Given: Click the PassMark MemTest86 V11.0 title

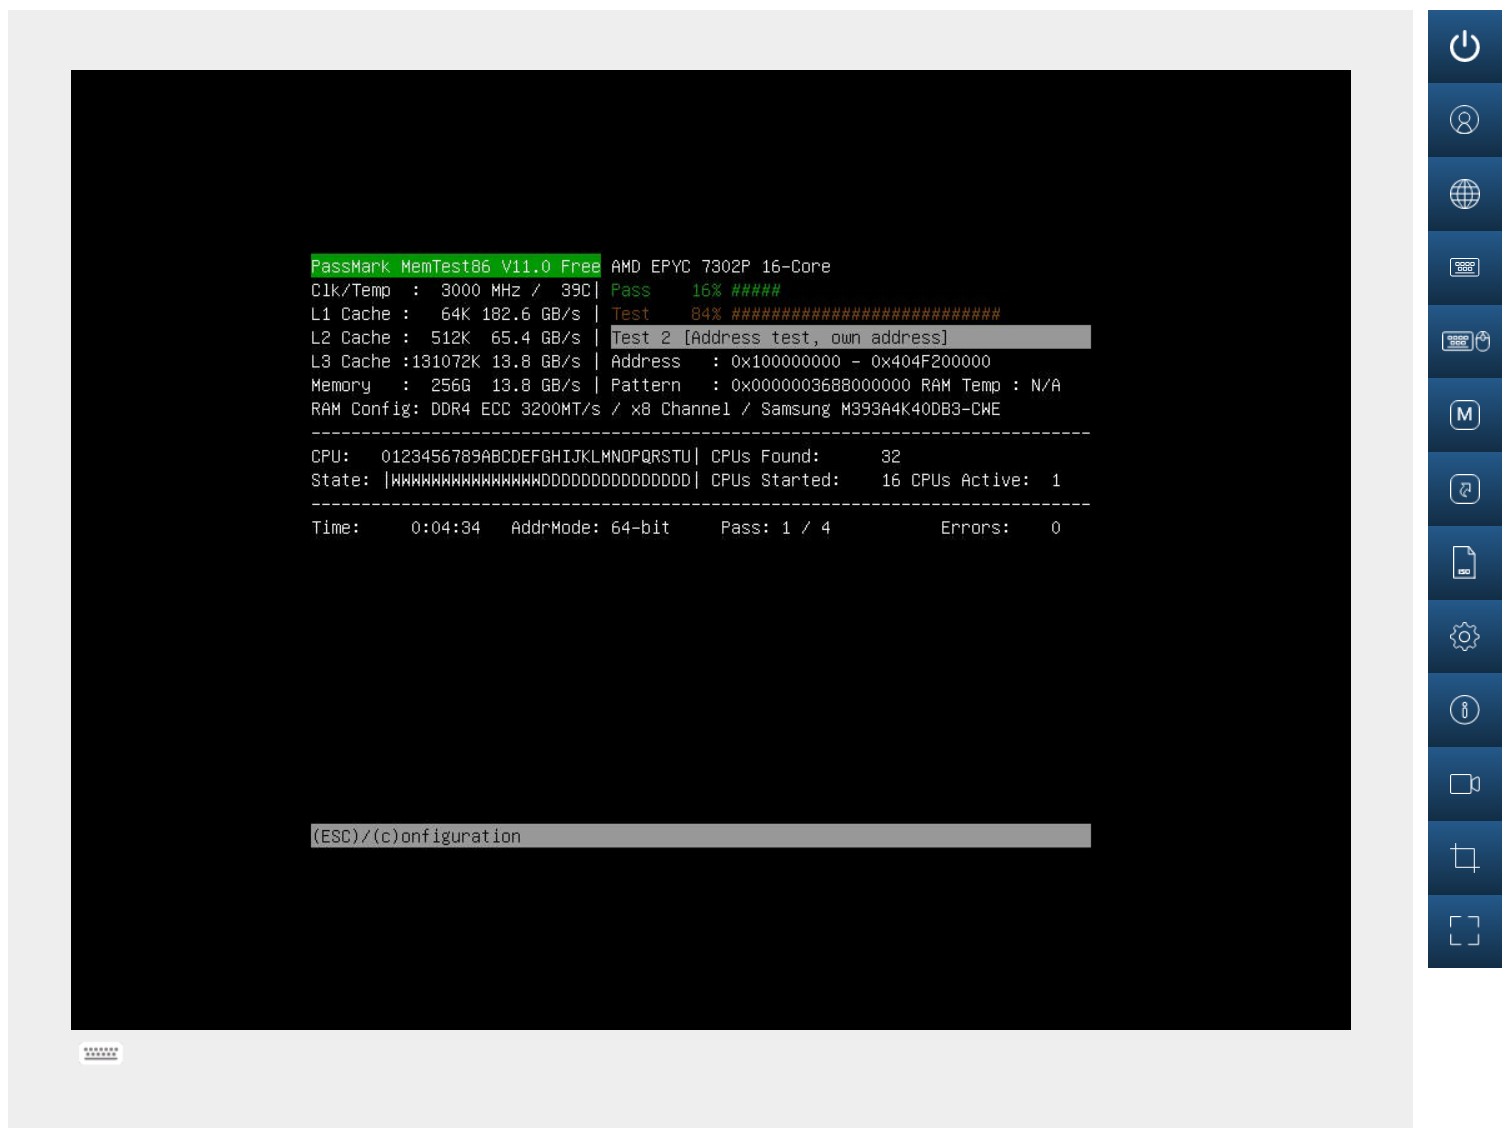Looking at the screenshot, I should click(x=455, y=266).
